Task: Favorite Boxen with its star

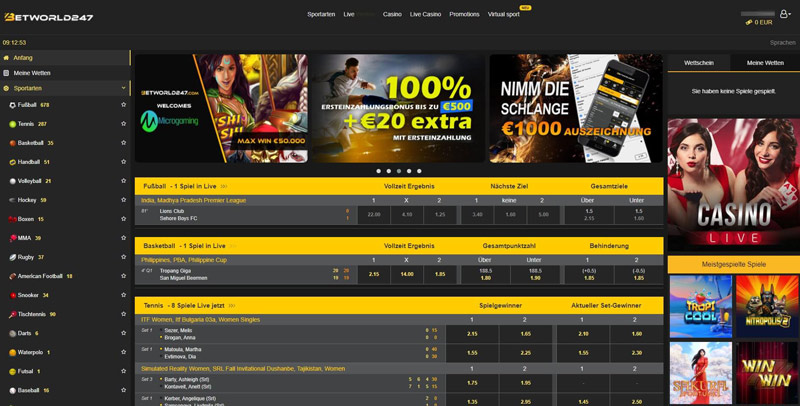Action: [x=123, y=219]
